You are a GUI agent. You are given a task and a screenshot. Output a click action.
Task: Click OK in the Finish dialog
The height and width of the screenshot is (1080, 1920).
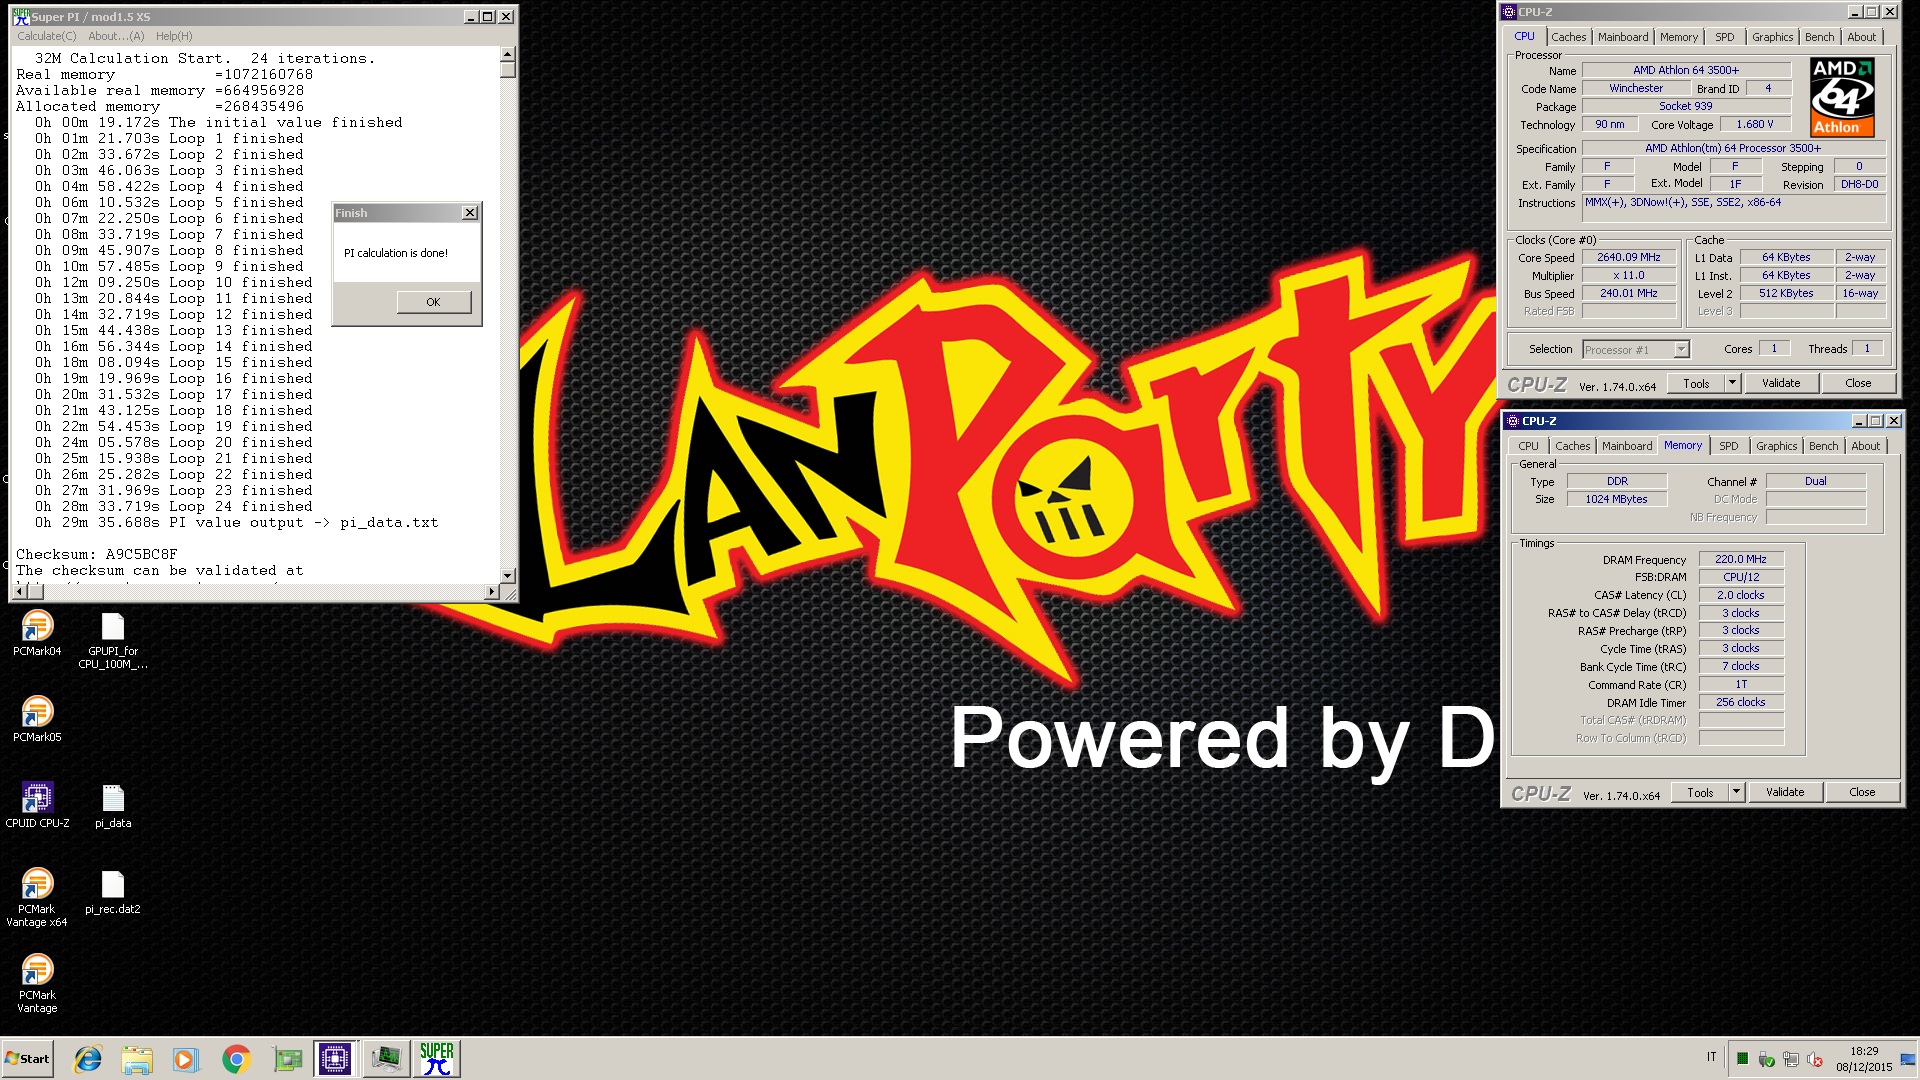click(x=433, y=302)
